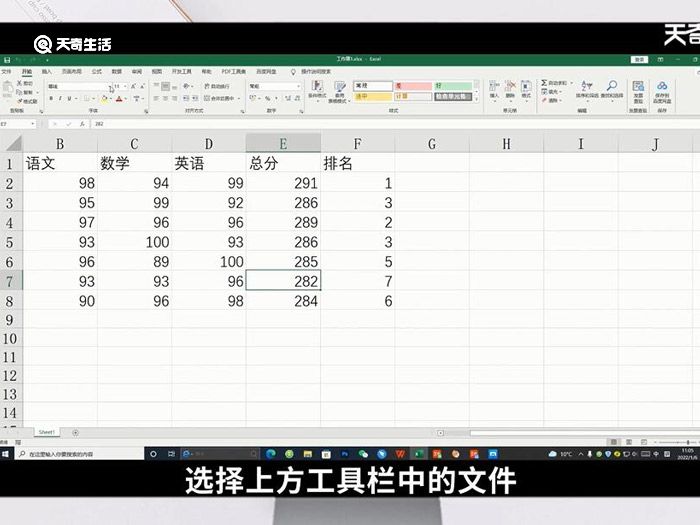Screen dimensions: 700x525
Task: Switch to page layout view in status bar
Action: [x=629, y=442]
